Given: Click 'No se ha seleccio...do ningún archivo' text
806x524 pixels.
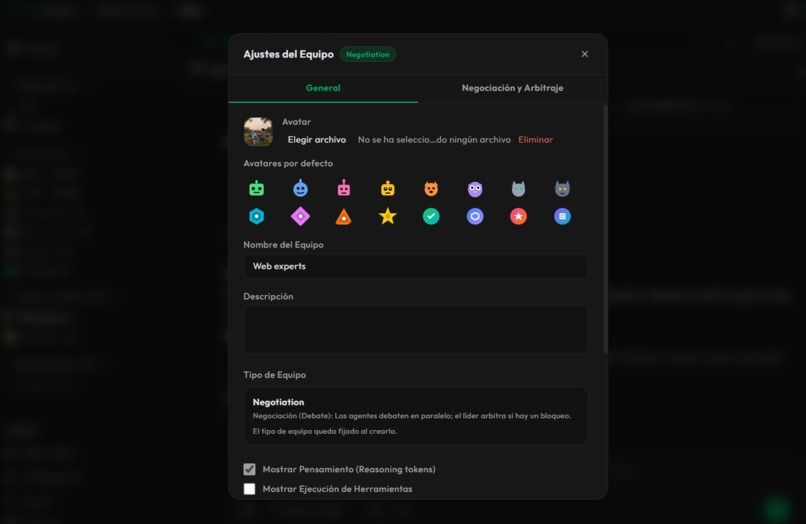Looking at the screenshot, I should tap(434, 139).
